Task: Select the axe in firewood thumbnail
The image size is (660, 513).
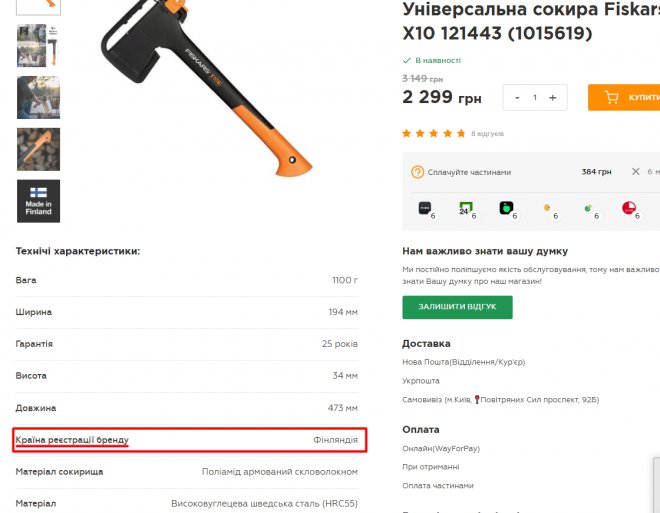Action: click(38, 149)
